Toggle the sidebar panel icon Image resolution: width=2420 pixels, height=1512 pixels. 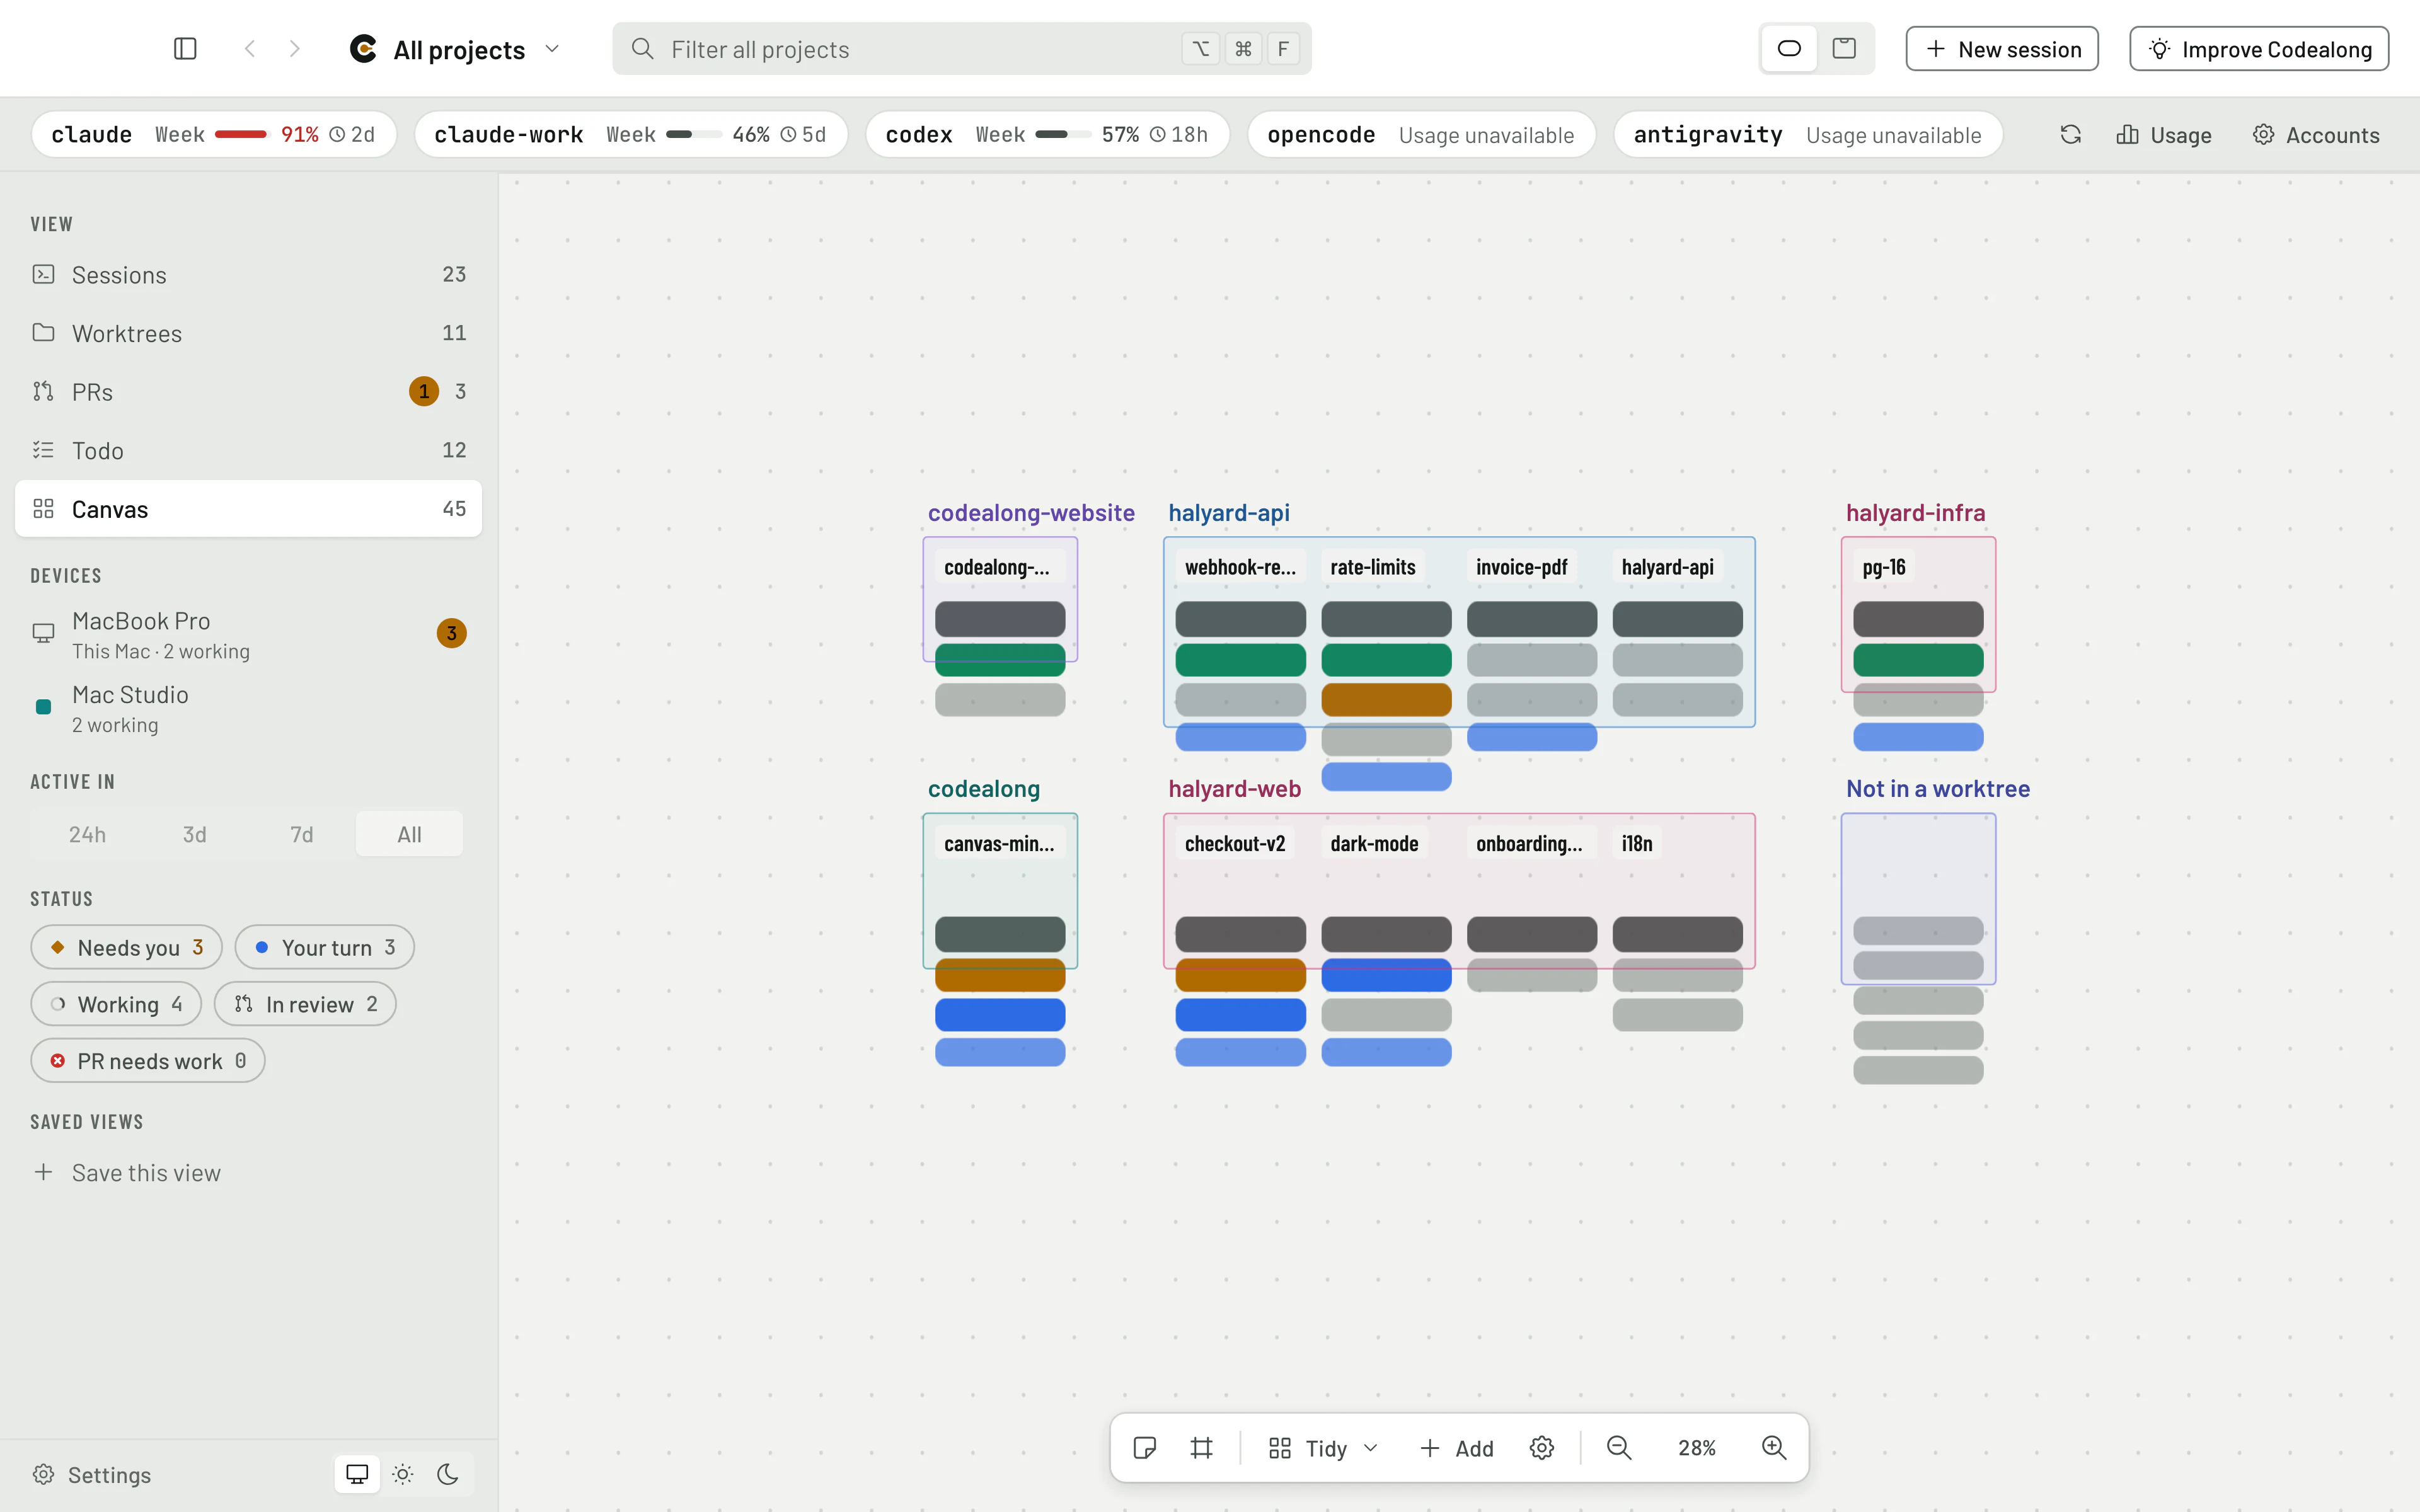coord(185,49)
